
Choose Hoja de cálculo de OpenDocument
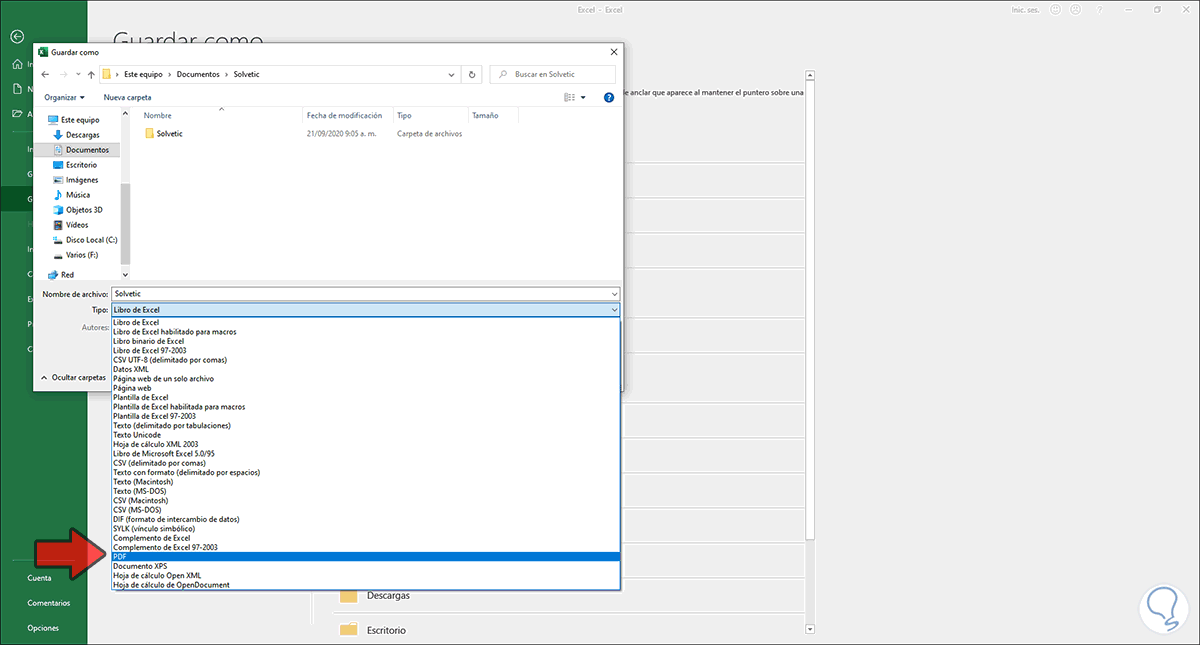coord(366,585)
